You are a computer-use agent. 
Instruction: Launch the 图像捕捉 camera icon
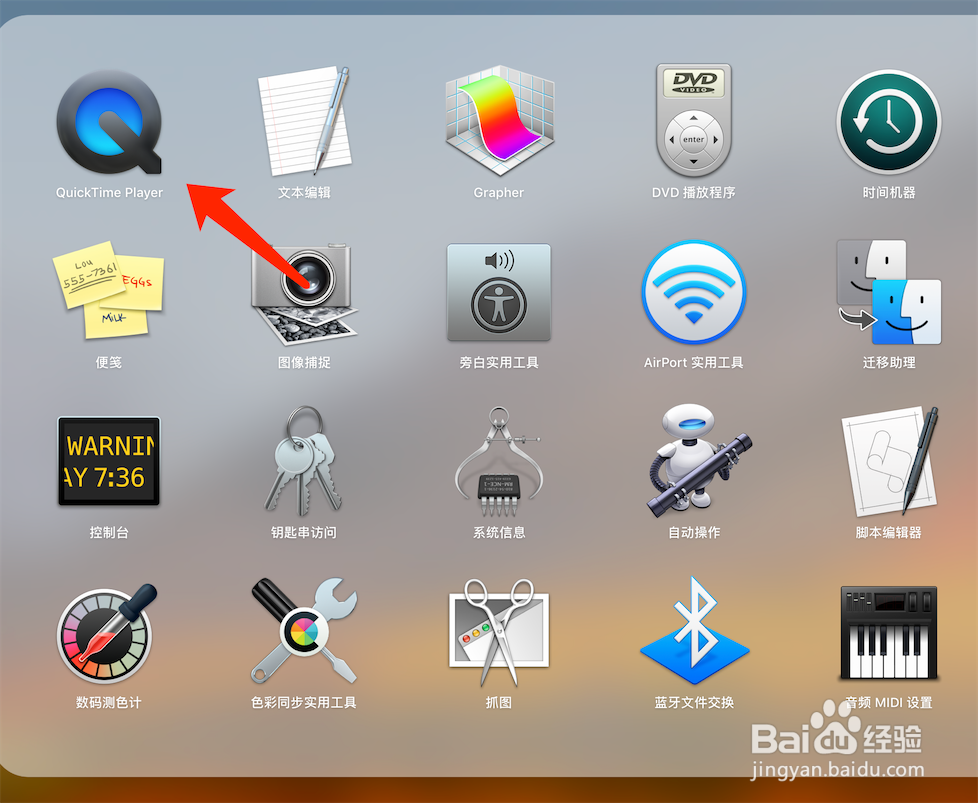pos(304,294)
